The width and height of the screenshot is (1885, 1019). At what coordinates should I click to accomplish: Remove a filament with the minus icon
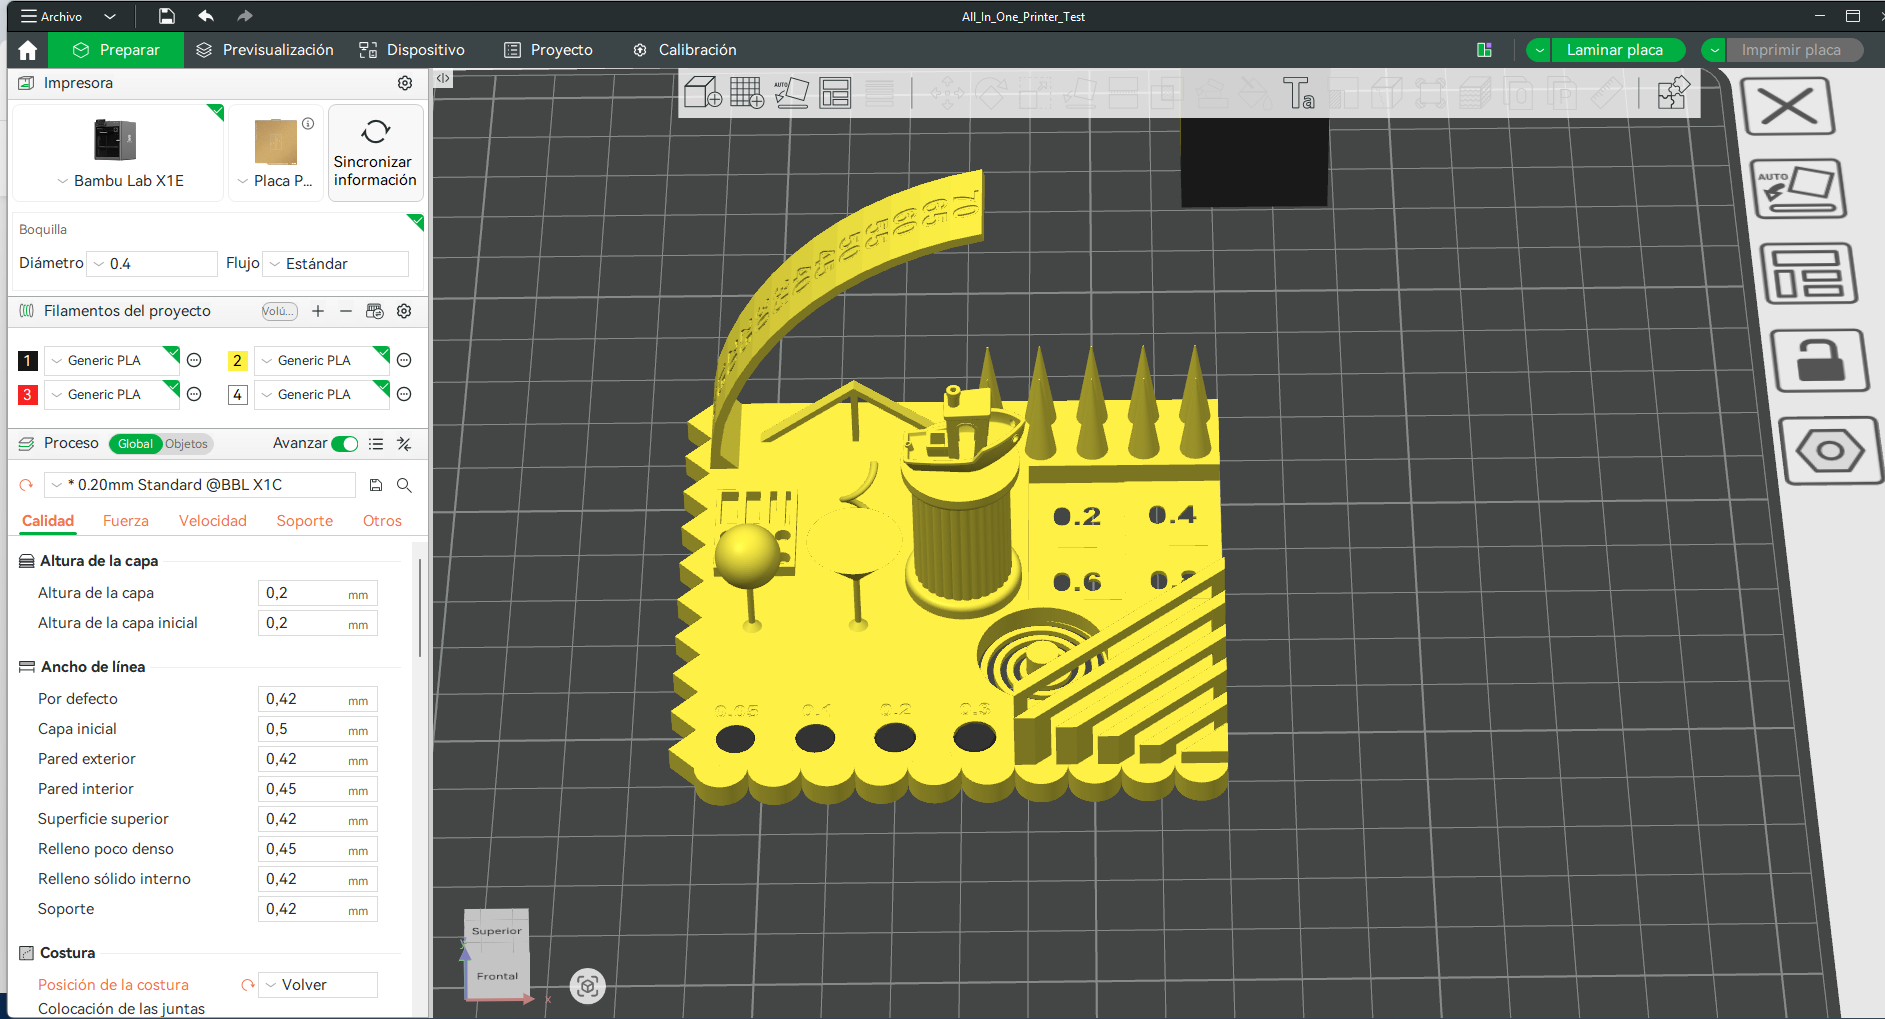tap(346, 311)
